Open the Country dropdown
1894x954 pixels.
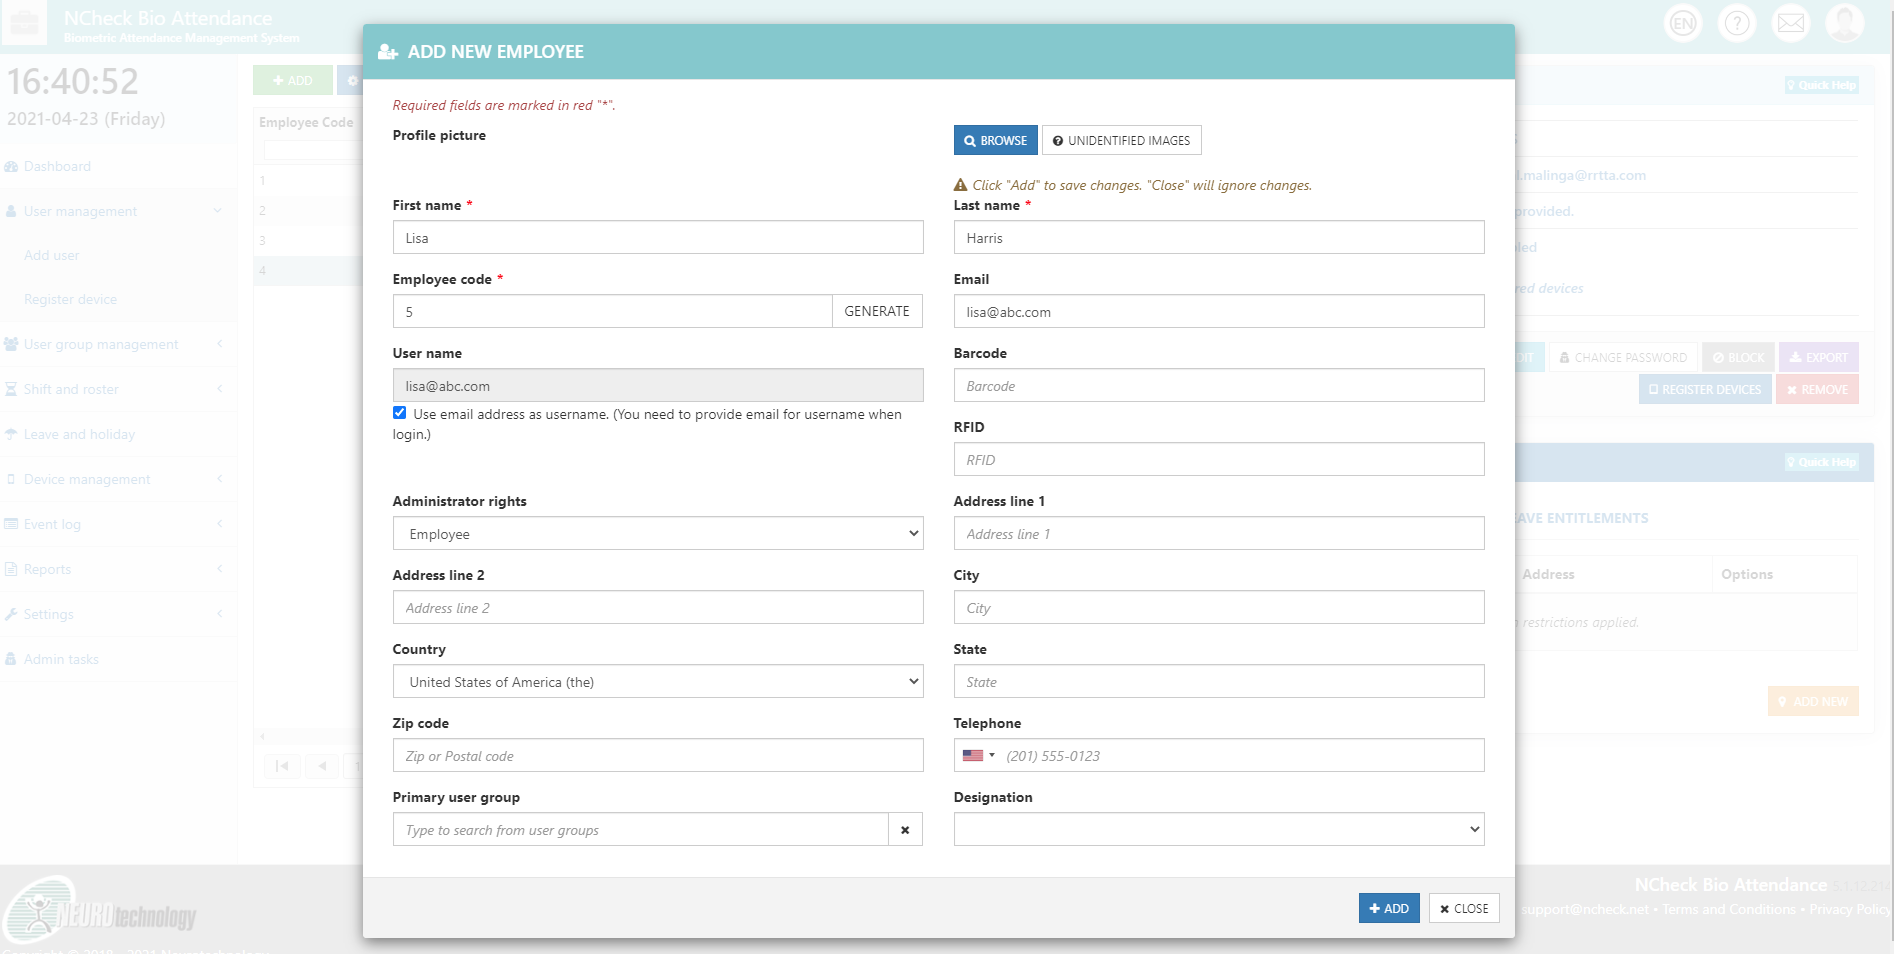[x=657, y=681]
